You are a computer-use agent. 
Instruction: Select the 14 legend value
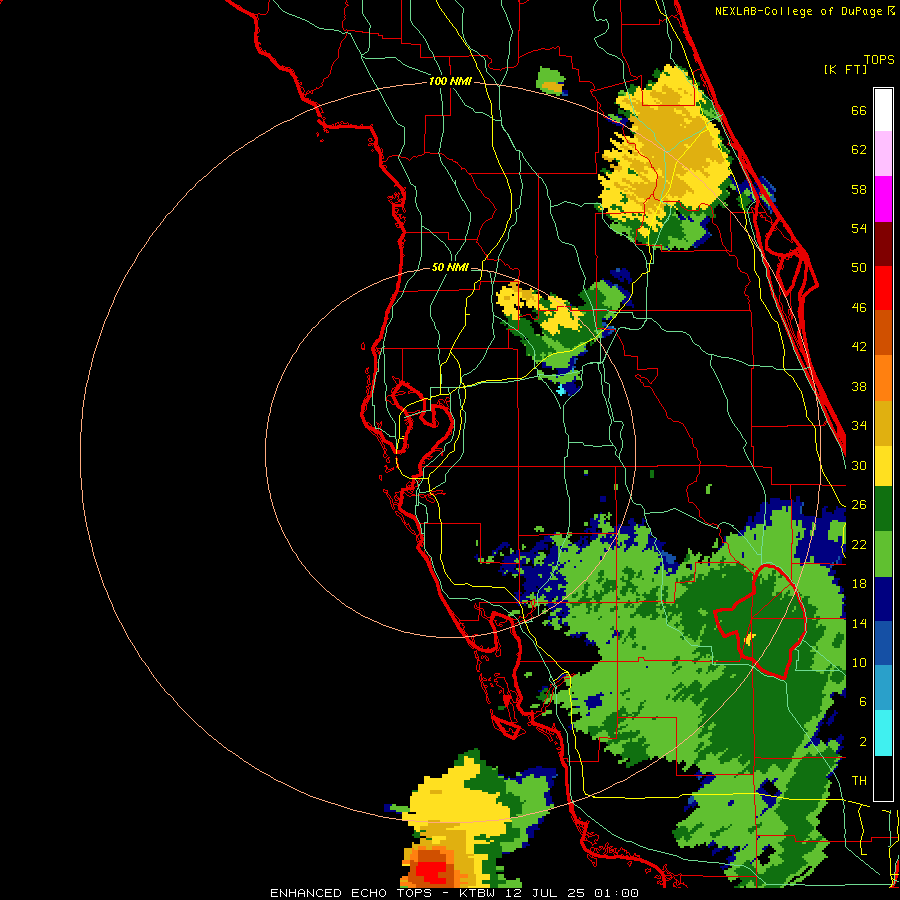(859, 623)
